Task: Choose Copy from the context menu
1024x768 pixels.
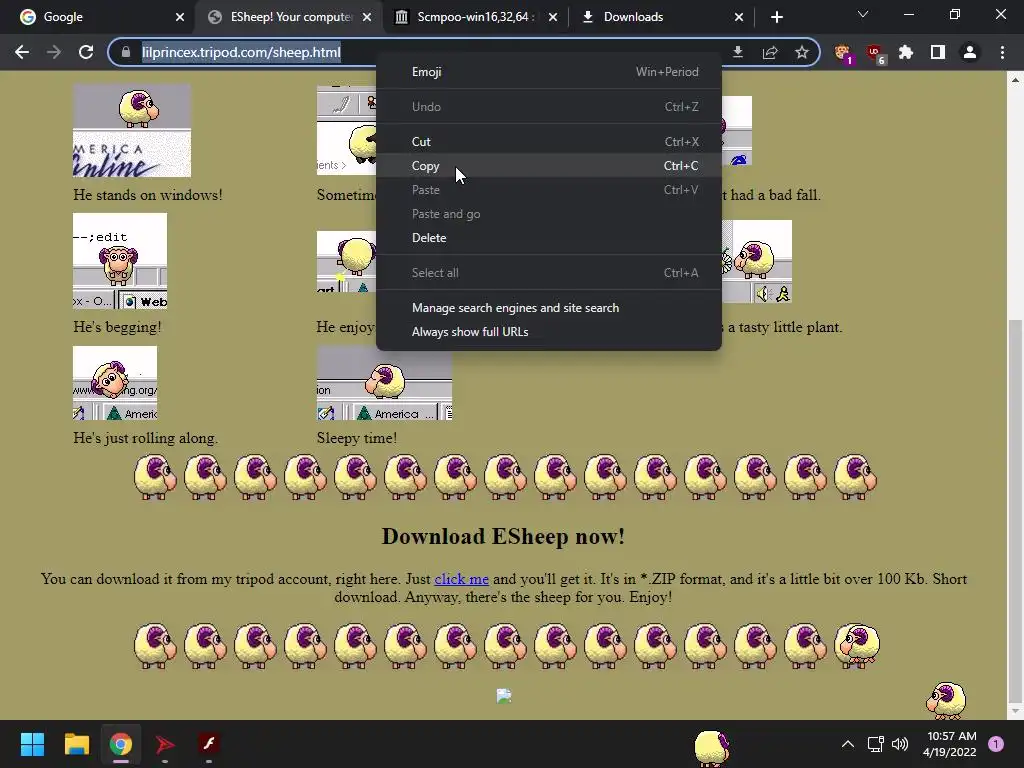Action: click(549, 166)
